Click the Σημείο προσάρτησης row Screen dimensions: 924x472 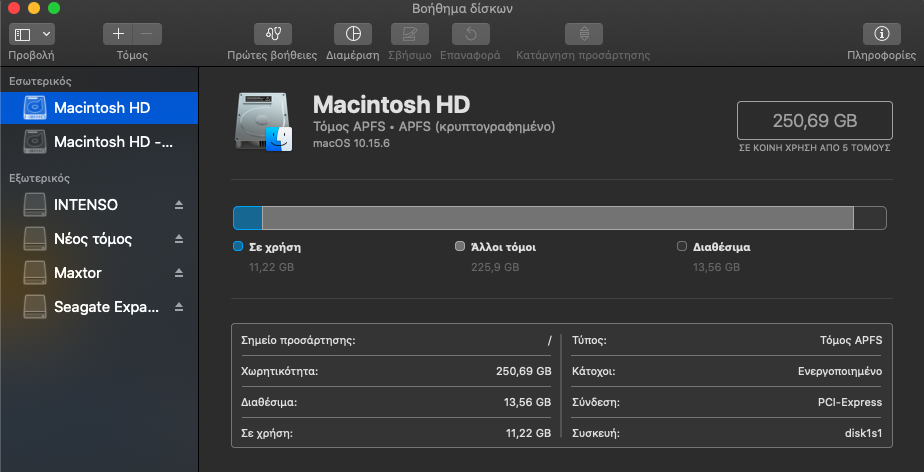point(397,341)
